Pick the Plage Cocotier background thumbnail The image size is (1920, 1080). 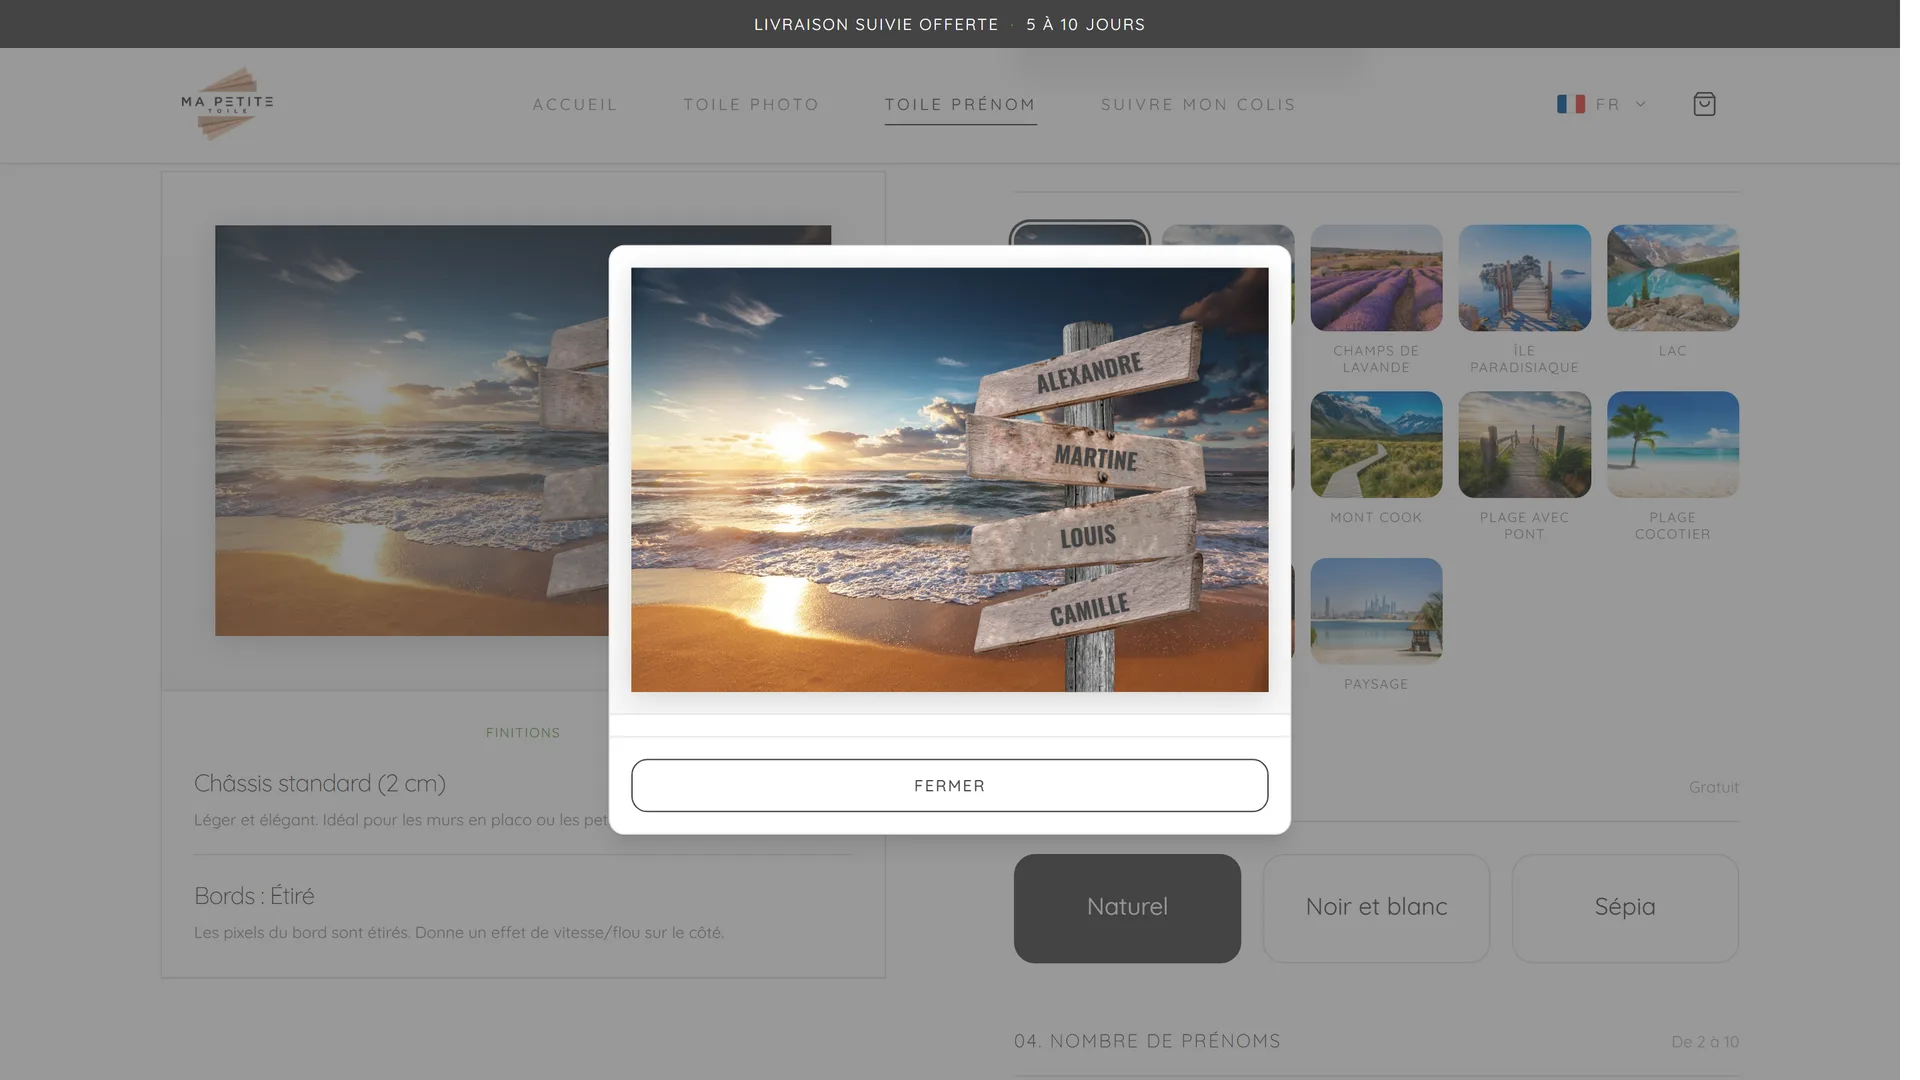point(1673,444)
